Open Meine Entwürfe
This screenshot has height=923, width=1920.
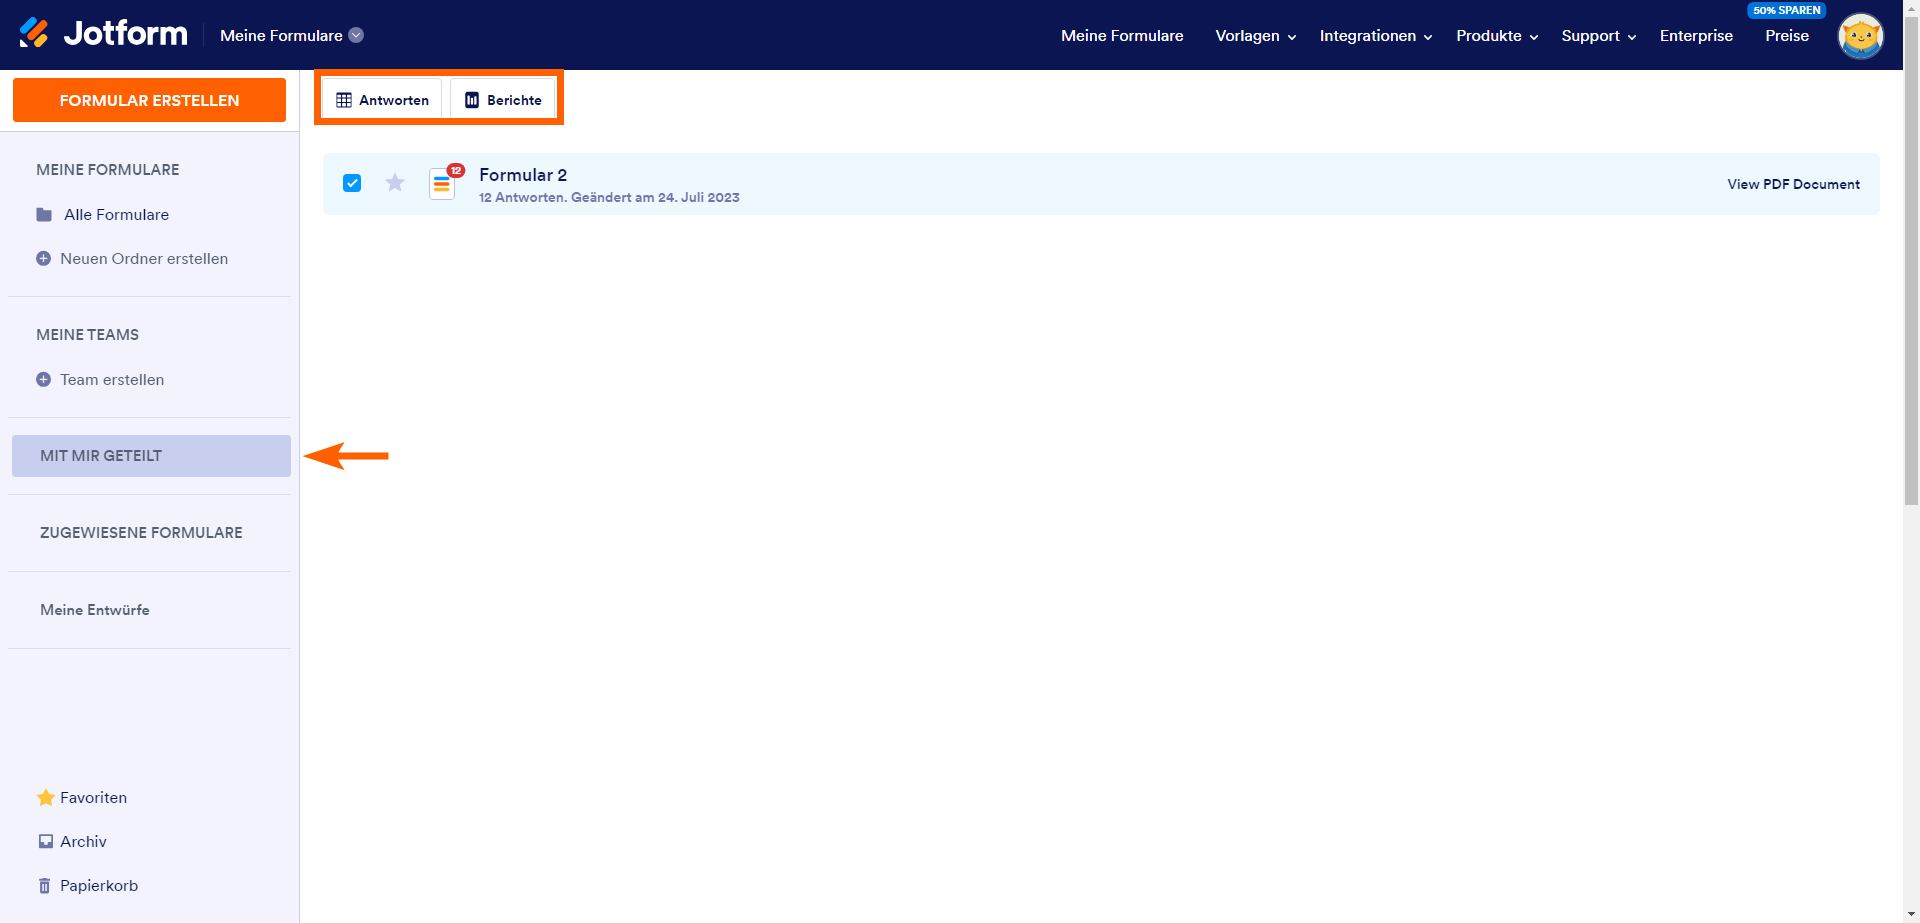(x=95, y=610)
